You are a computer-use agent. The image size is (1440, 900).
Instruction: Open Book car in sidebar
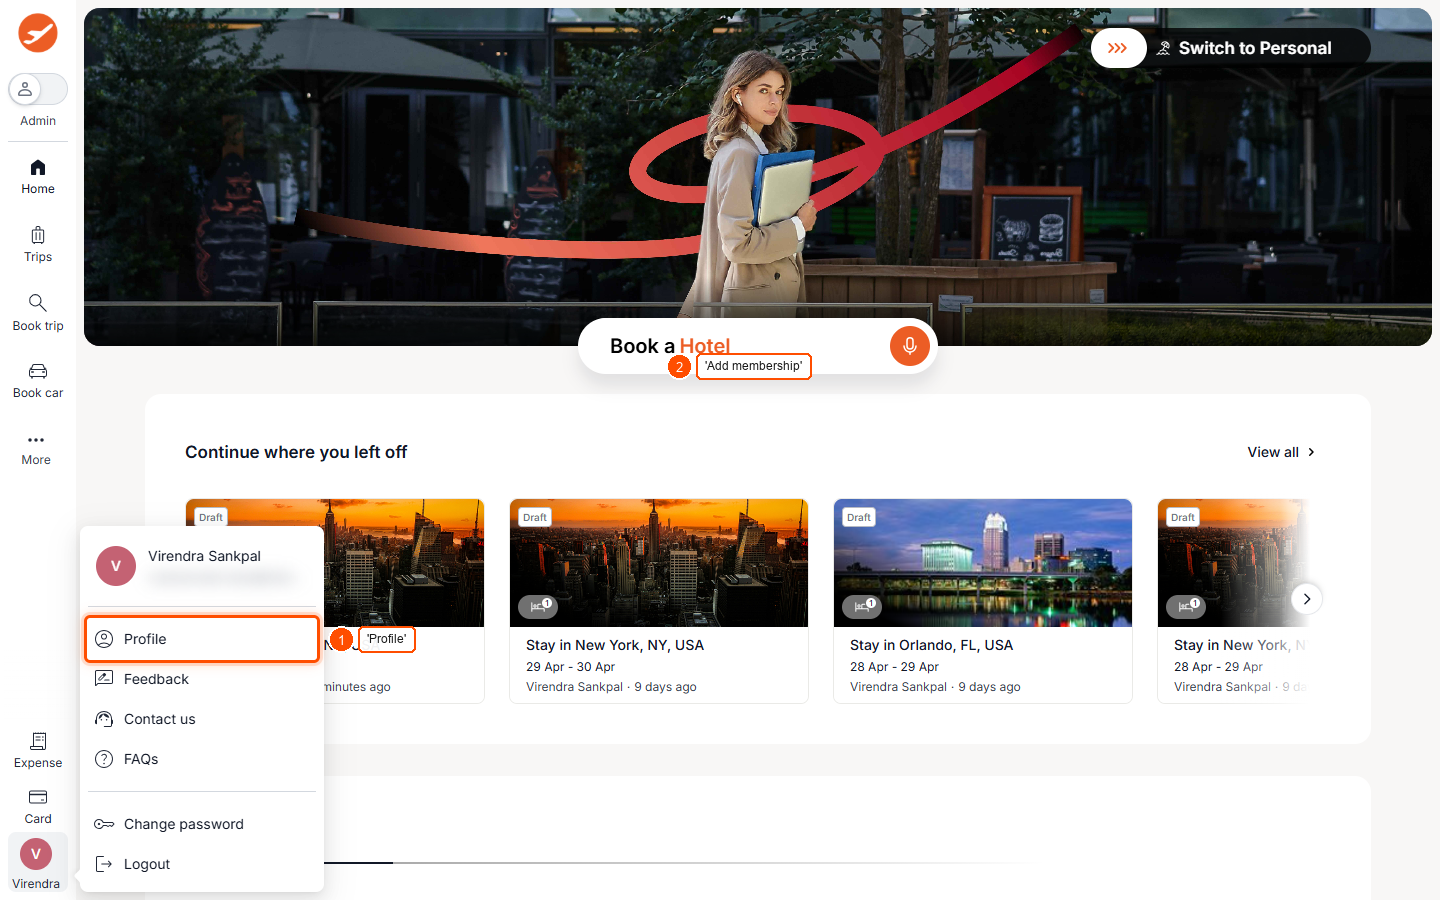pyautogui.click(x=38, y=381)
